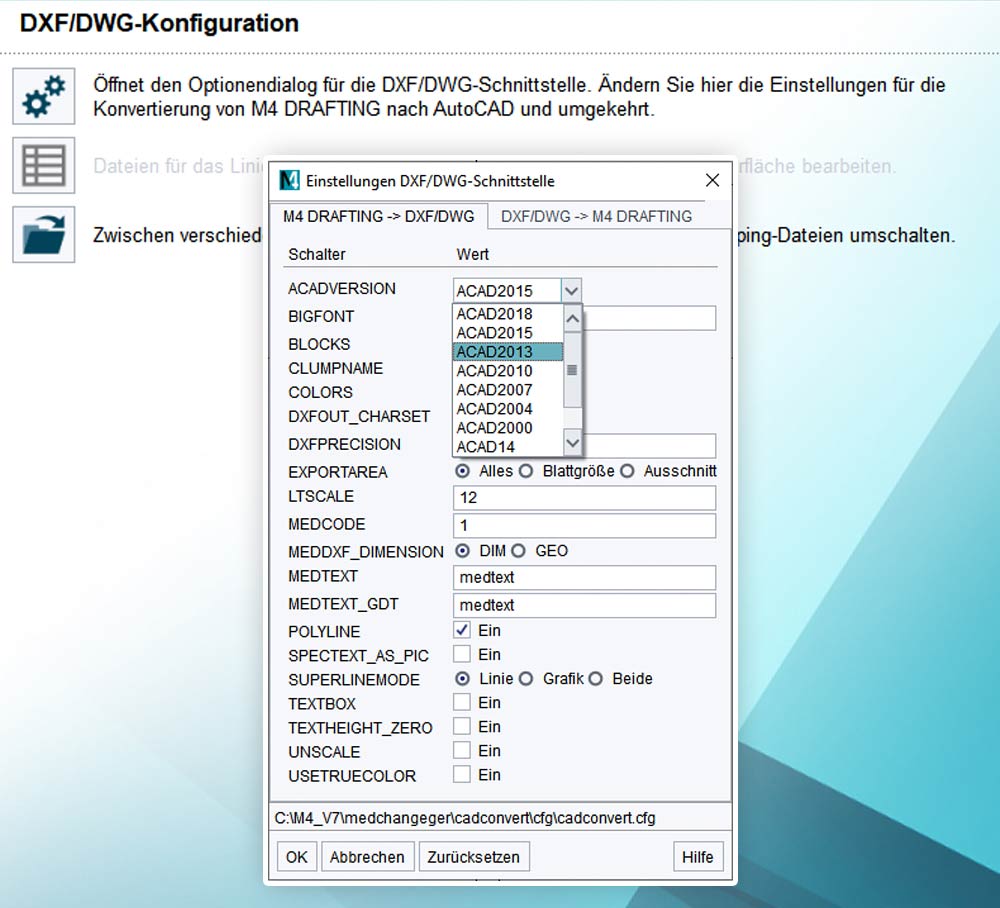Click the list scrollbar down arrow
The width and height of the screenshot is (1000, 908).
coord(573,443)
